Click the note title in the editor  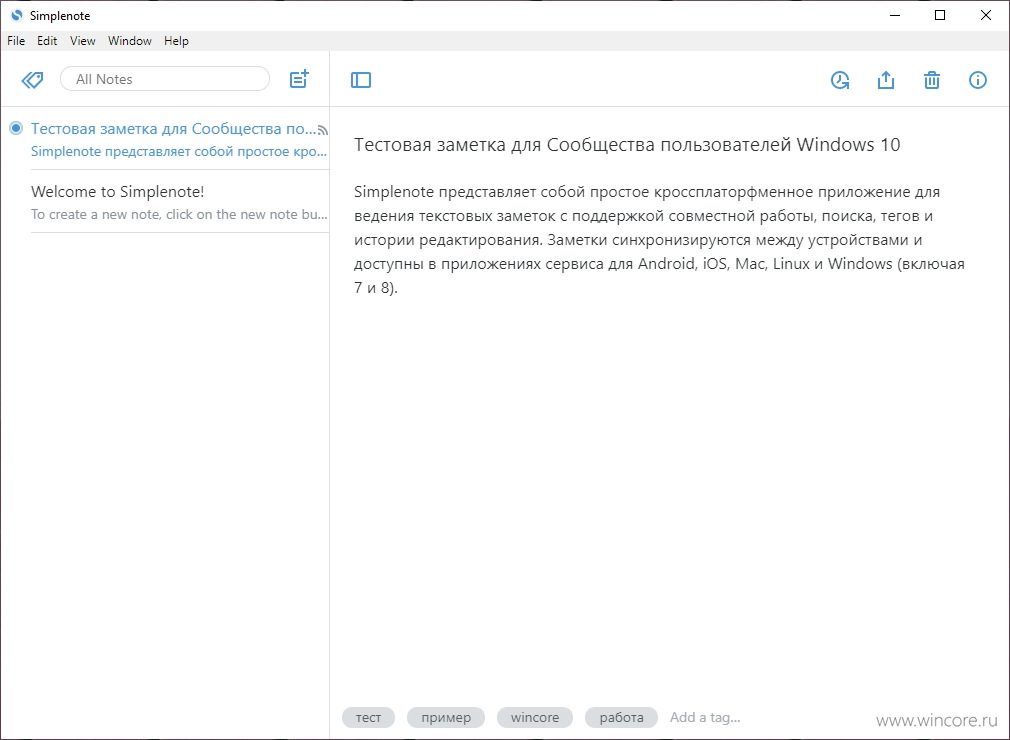click(x=627, y=144)
